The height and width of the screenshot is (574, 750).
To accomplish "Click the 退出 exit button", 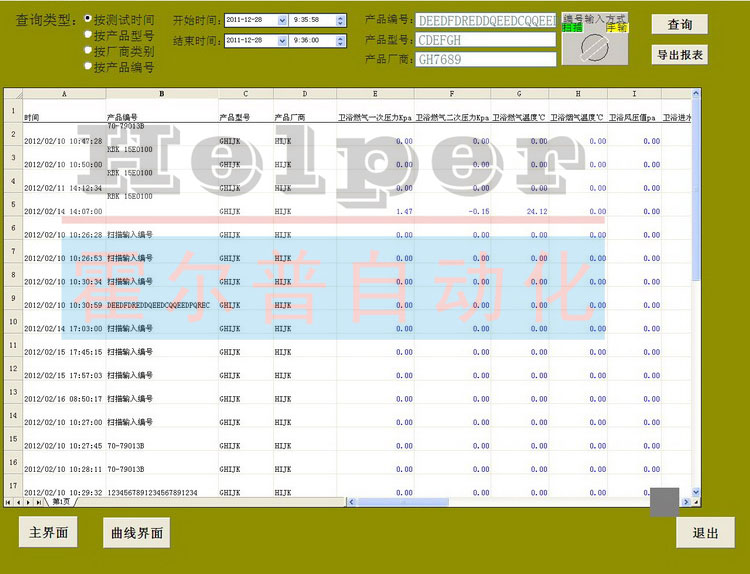I will point(706,532).
